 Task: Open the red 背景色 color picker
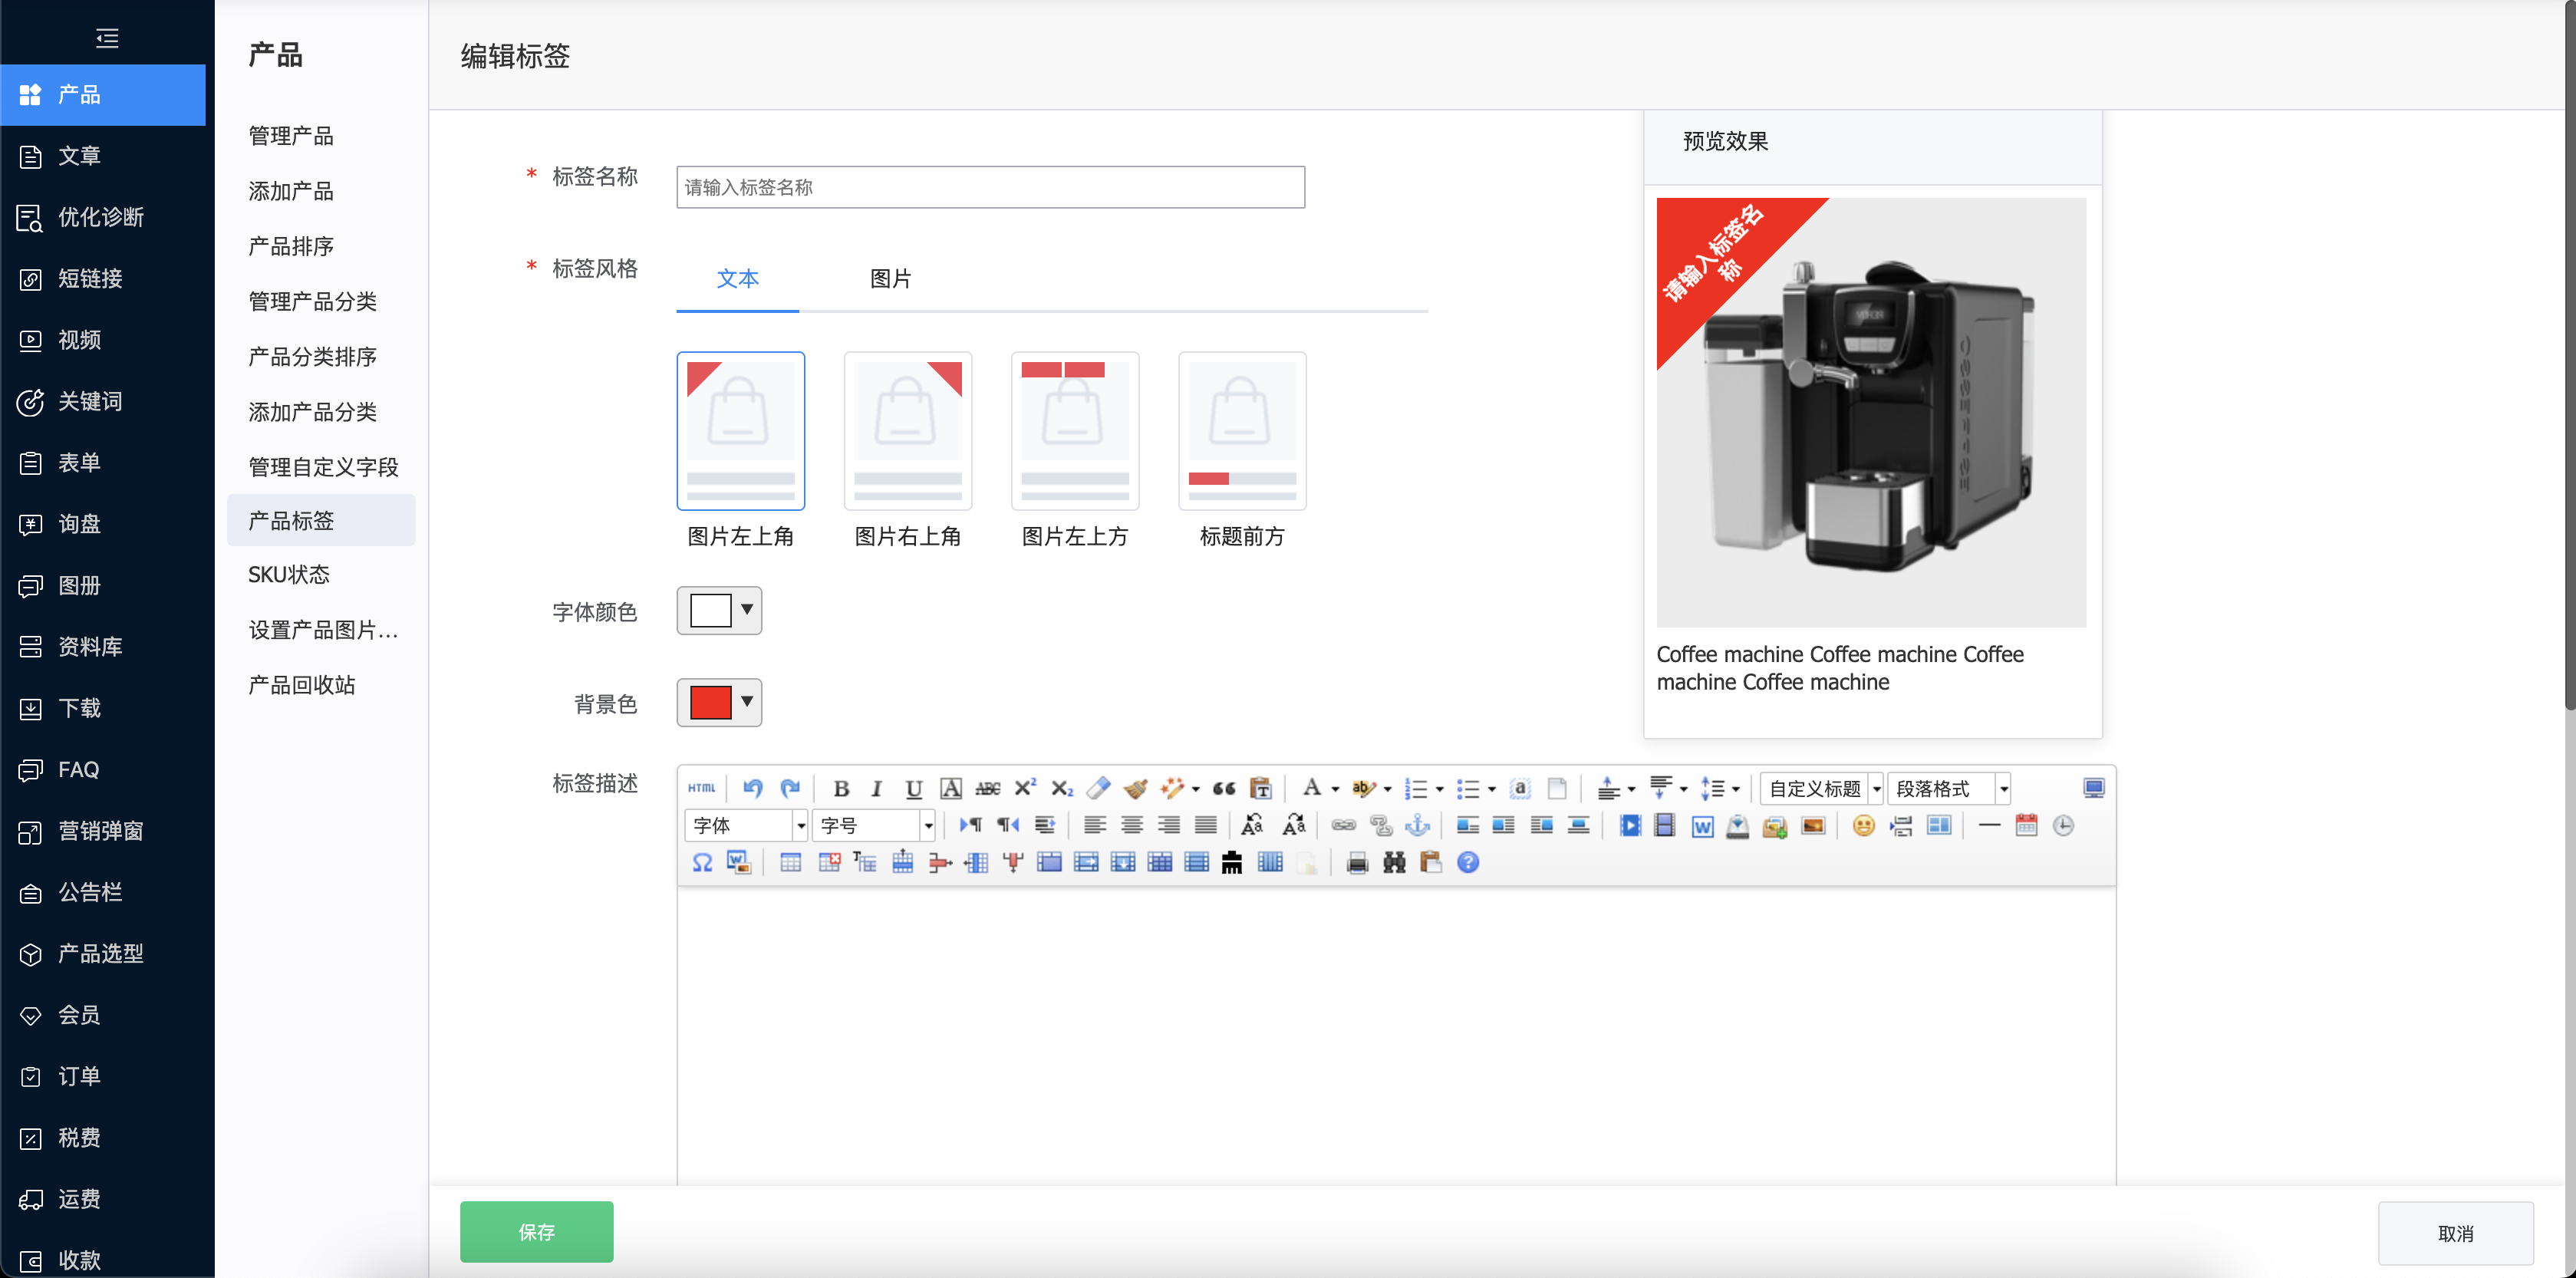click(x=719, y=702)
